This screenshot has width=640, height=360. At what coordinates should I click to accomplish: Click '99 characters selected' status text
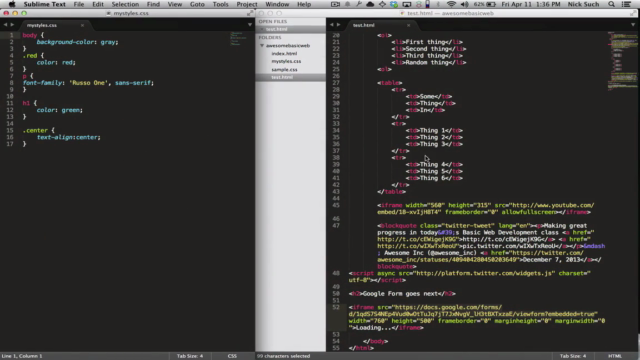click(x=283, y=356)
